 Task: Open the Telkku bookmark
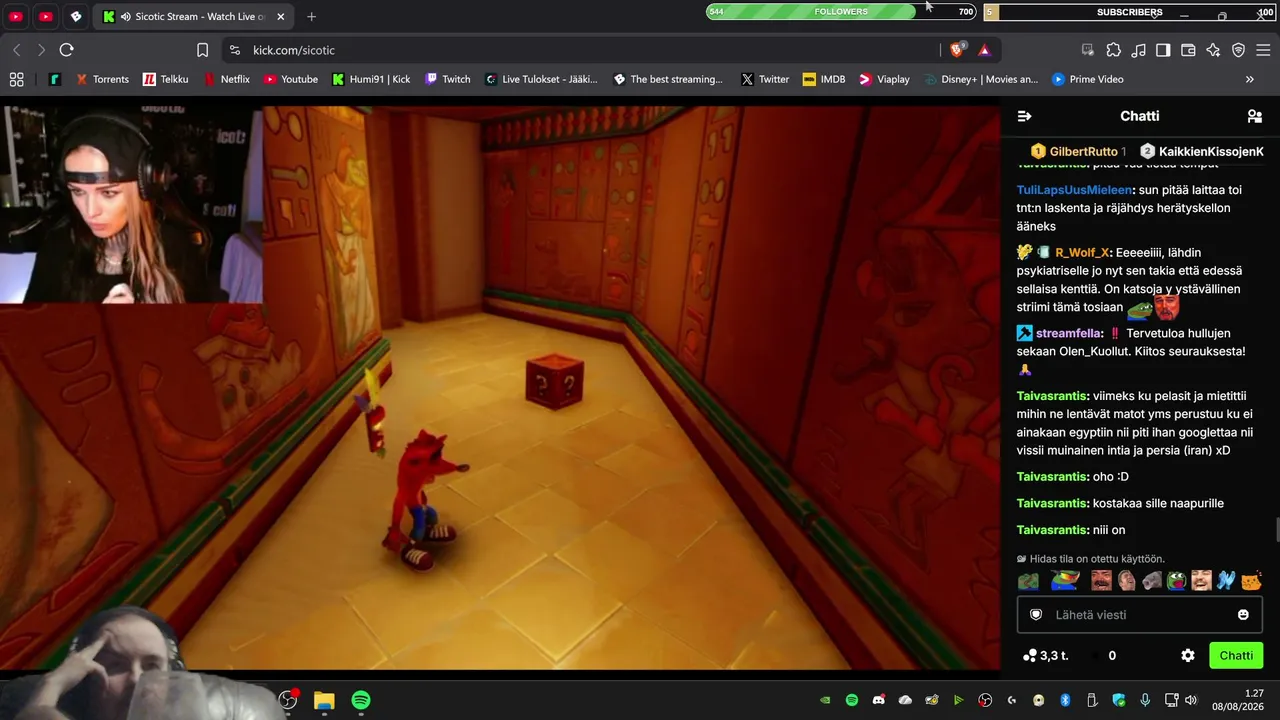click(x=165, y=79)
